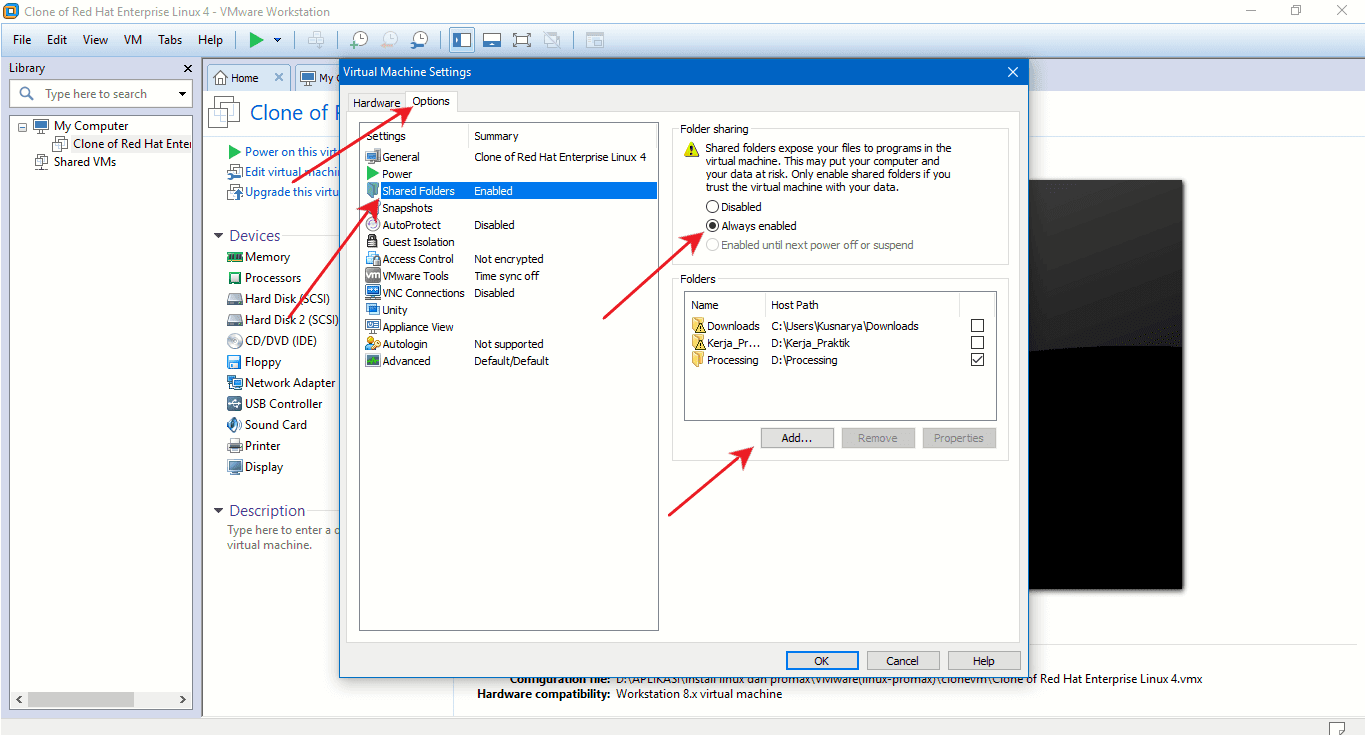This screenshot has height=735, width=1365.
Task: Collapse the Devices section
Action: 218,235
